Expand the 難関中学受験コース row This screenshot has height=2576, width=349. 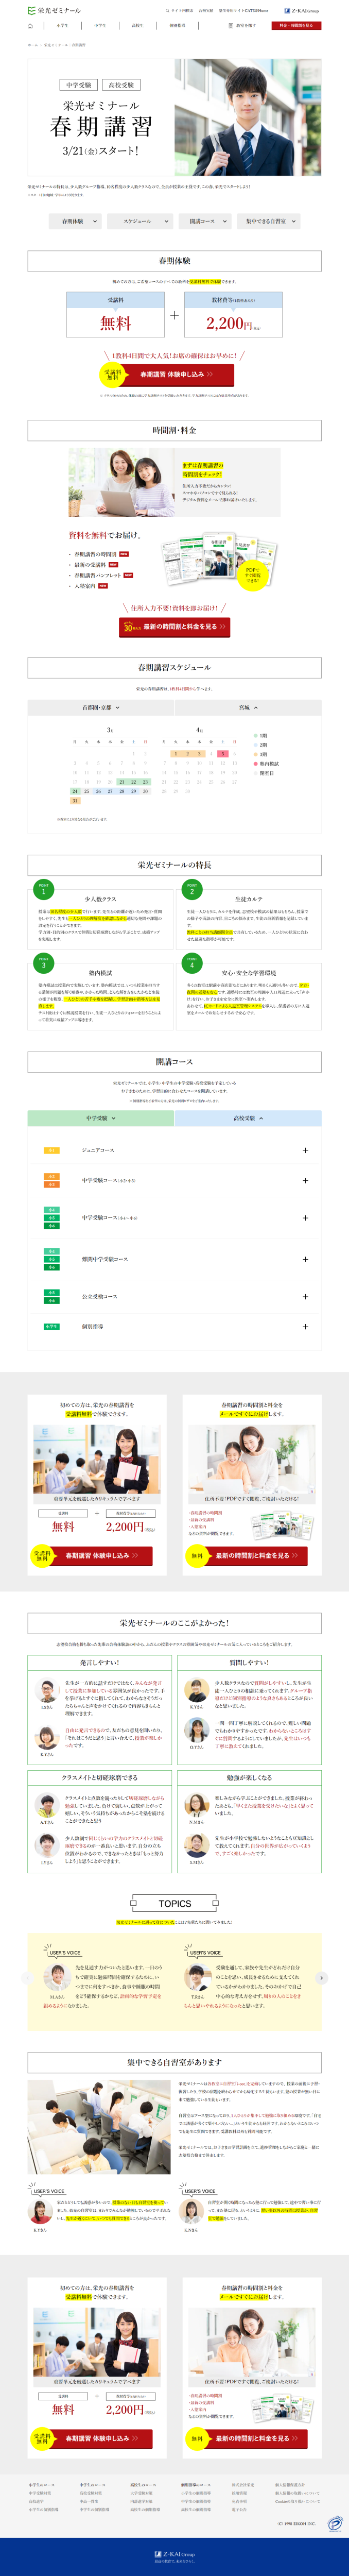pyautogui.click(x=305, y=1259)
